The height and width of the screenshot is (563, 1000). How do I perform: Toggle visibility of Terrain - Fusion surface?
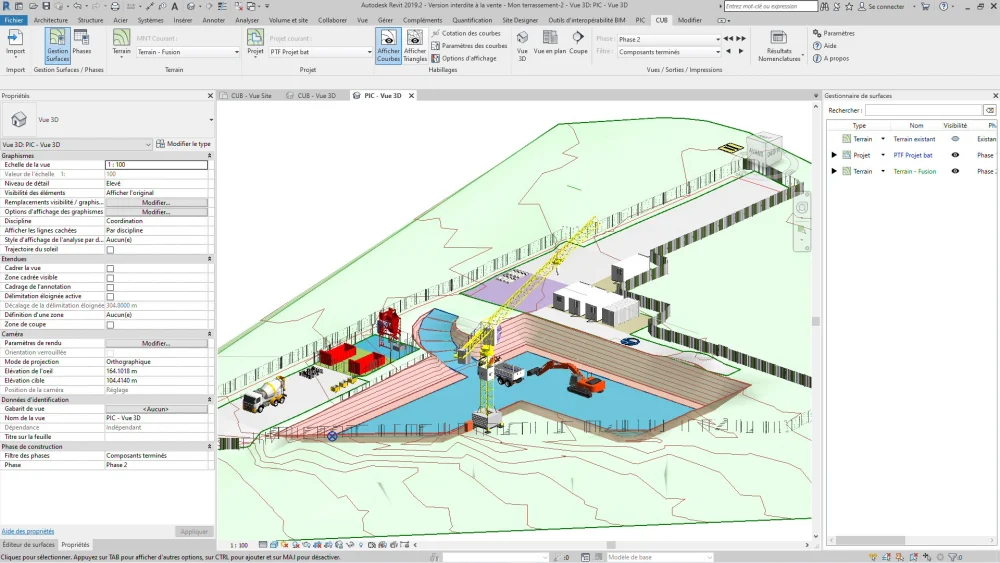955,171
